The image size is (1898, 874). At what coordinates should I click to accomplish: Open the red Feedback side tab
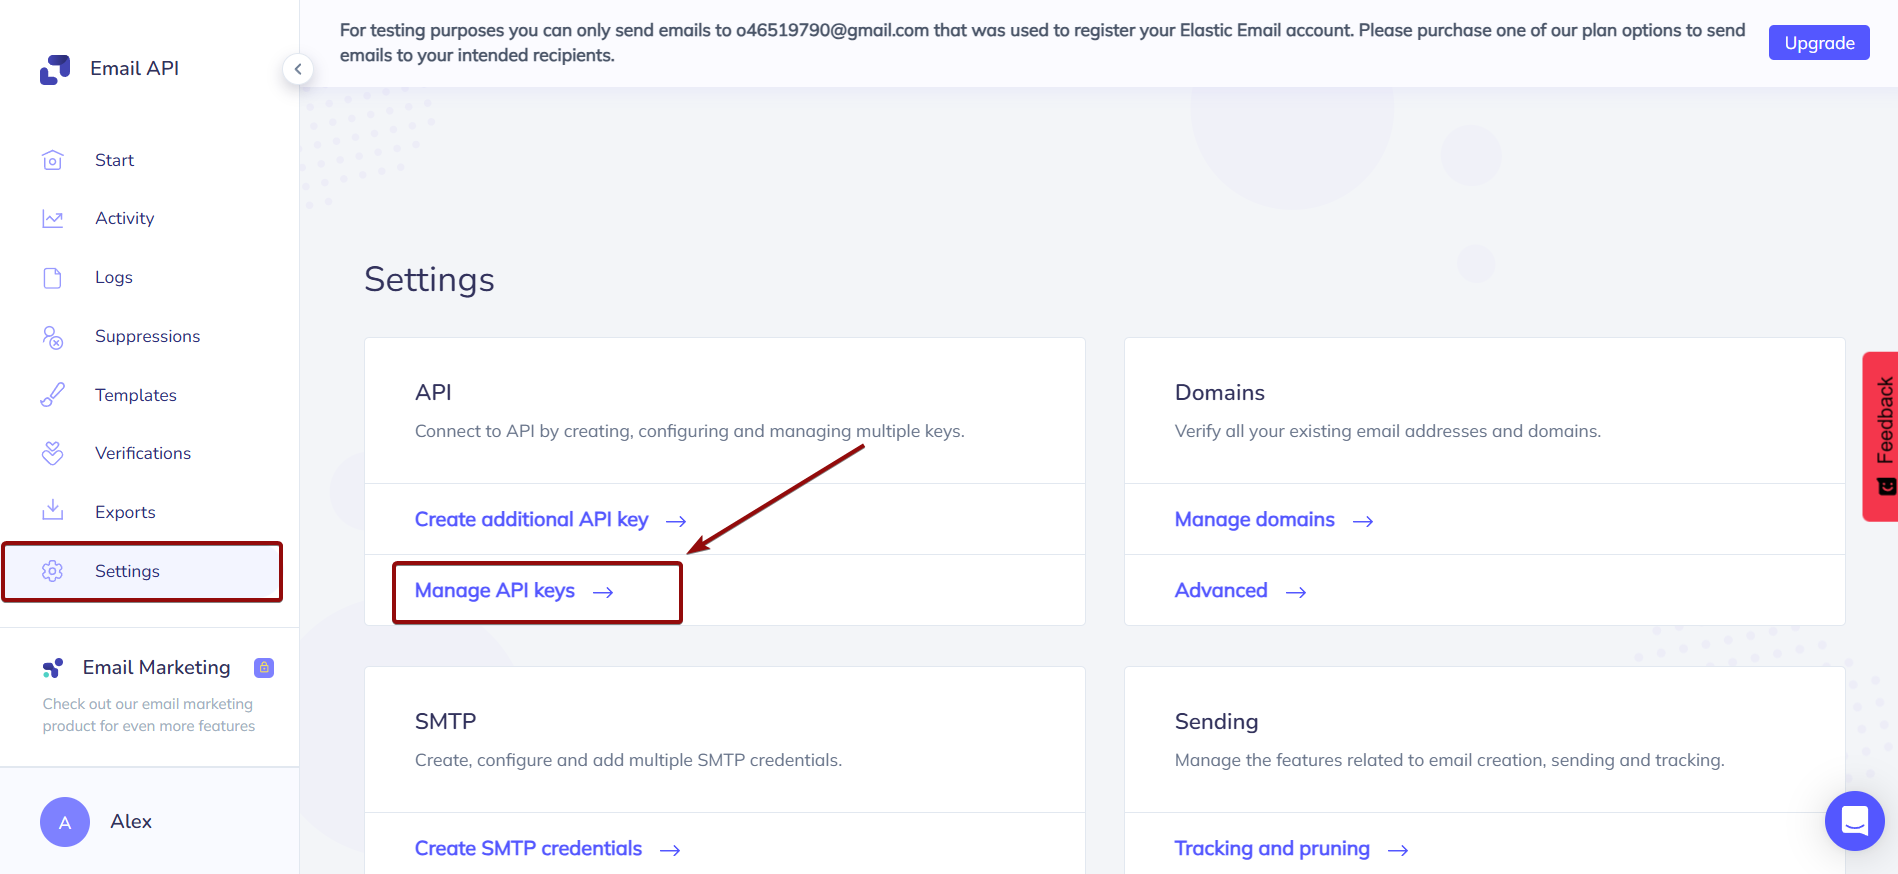coord(1881,435)
